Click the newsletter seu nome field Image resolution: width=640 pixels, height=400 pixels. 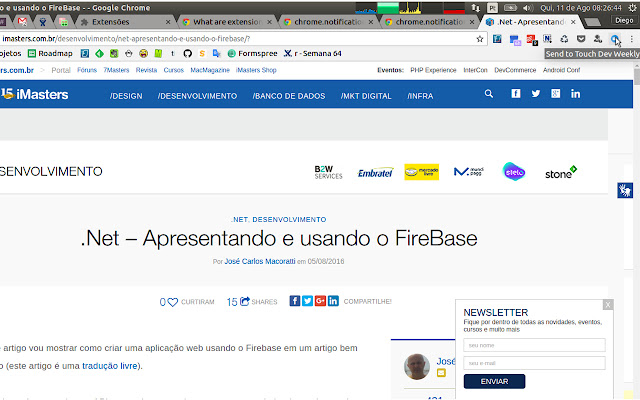coord(534,345)
